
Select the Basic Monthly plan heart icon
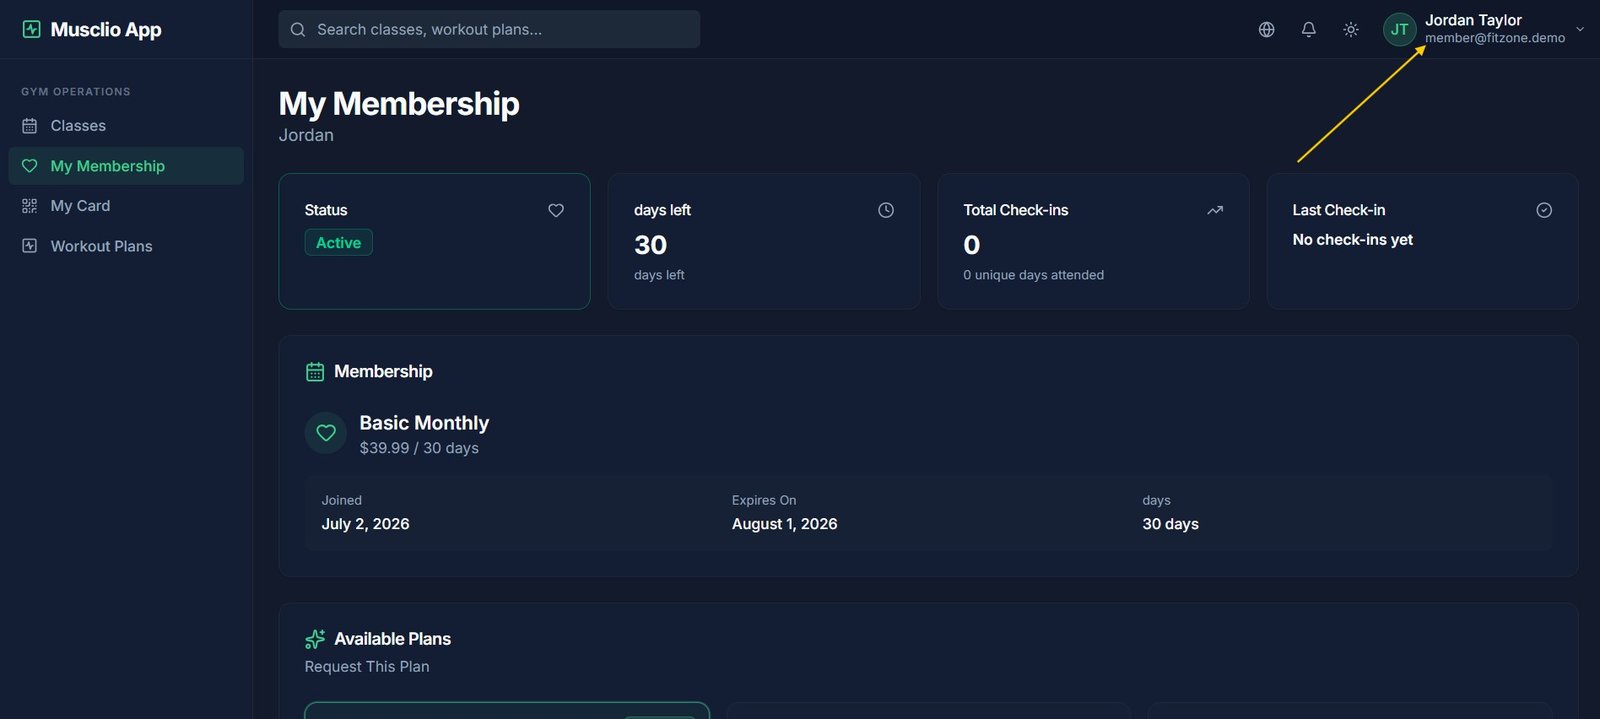[326, 433]
